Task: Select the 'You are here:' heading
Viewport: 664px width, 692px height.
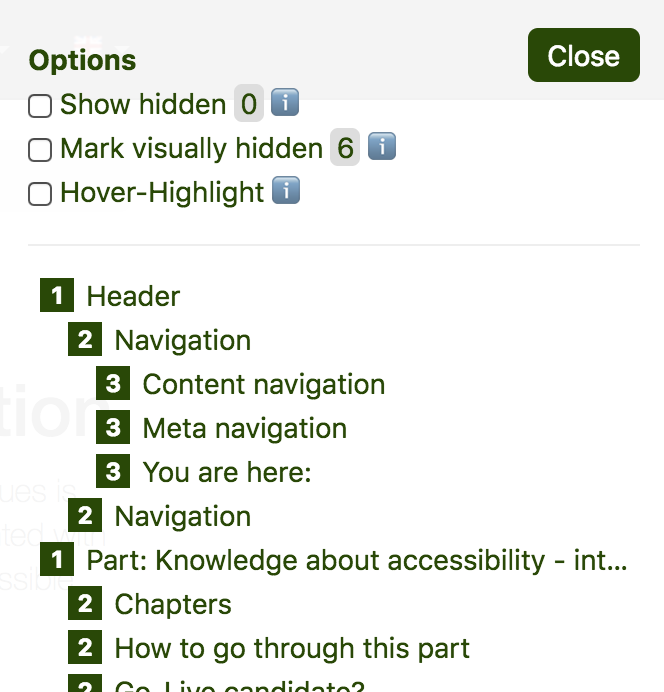Action: point(227,473)
